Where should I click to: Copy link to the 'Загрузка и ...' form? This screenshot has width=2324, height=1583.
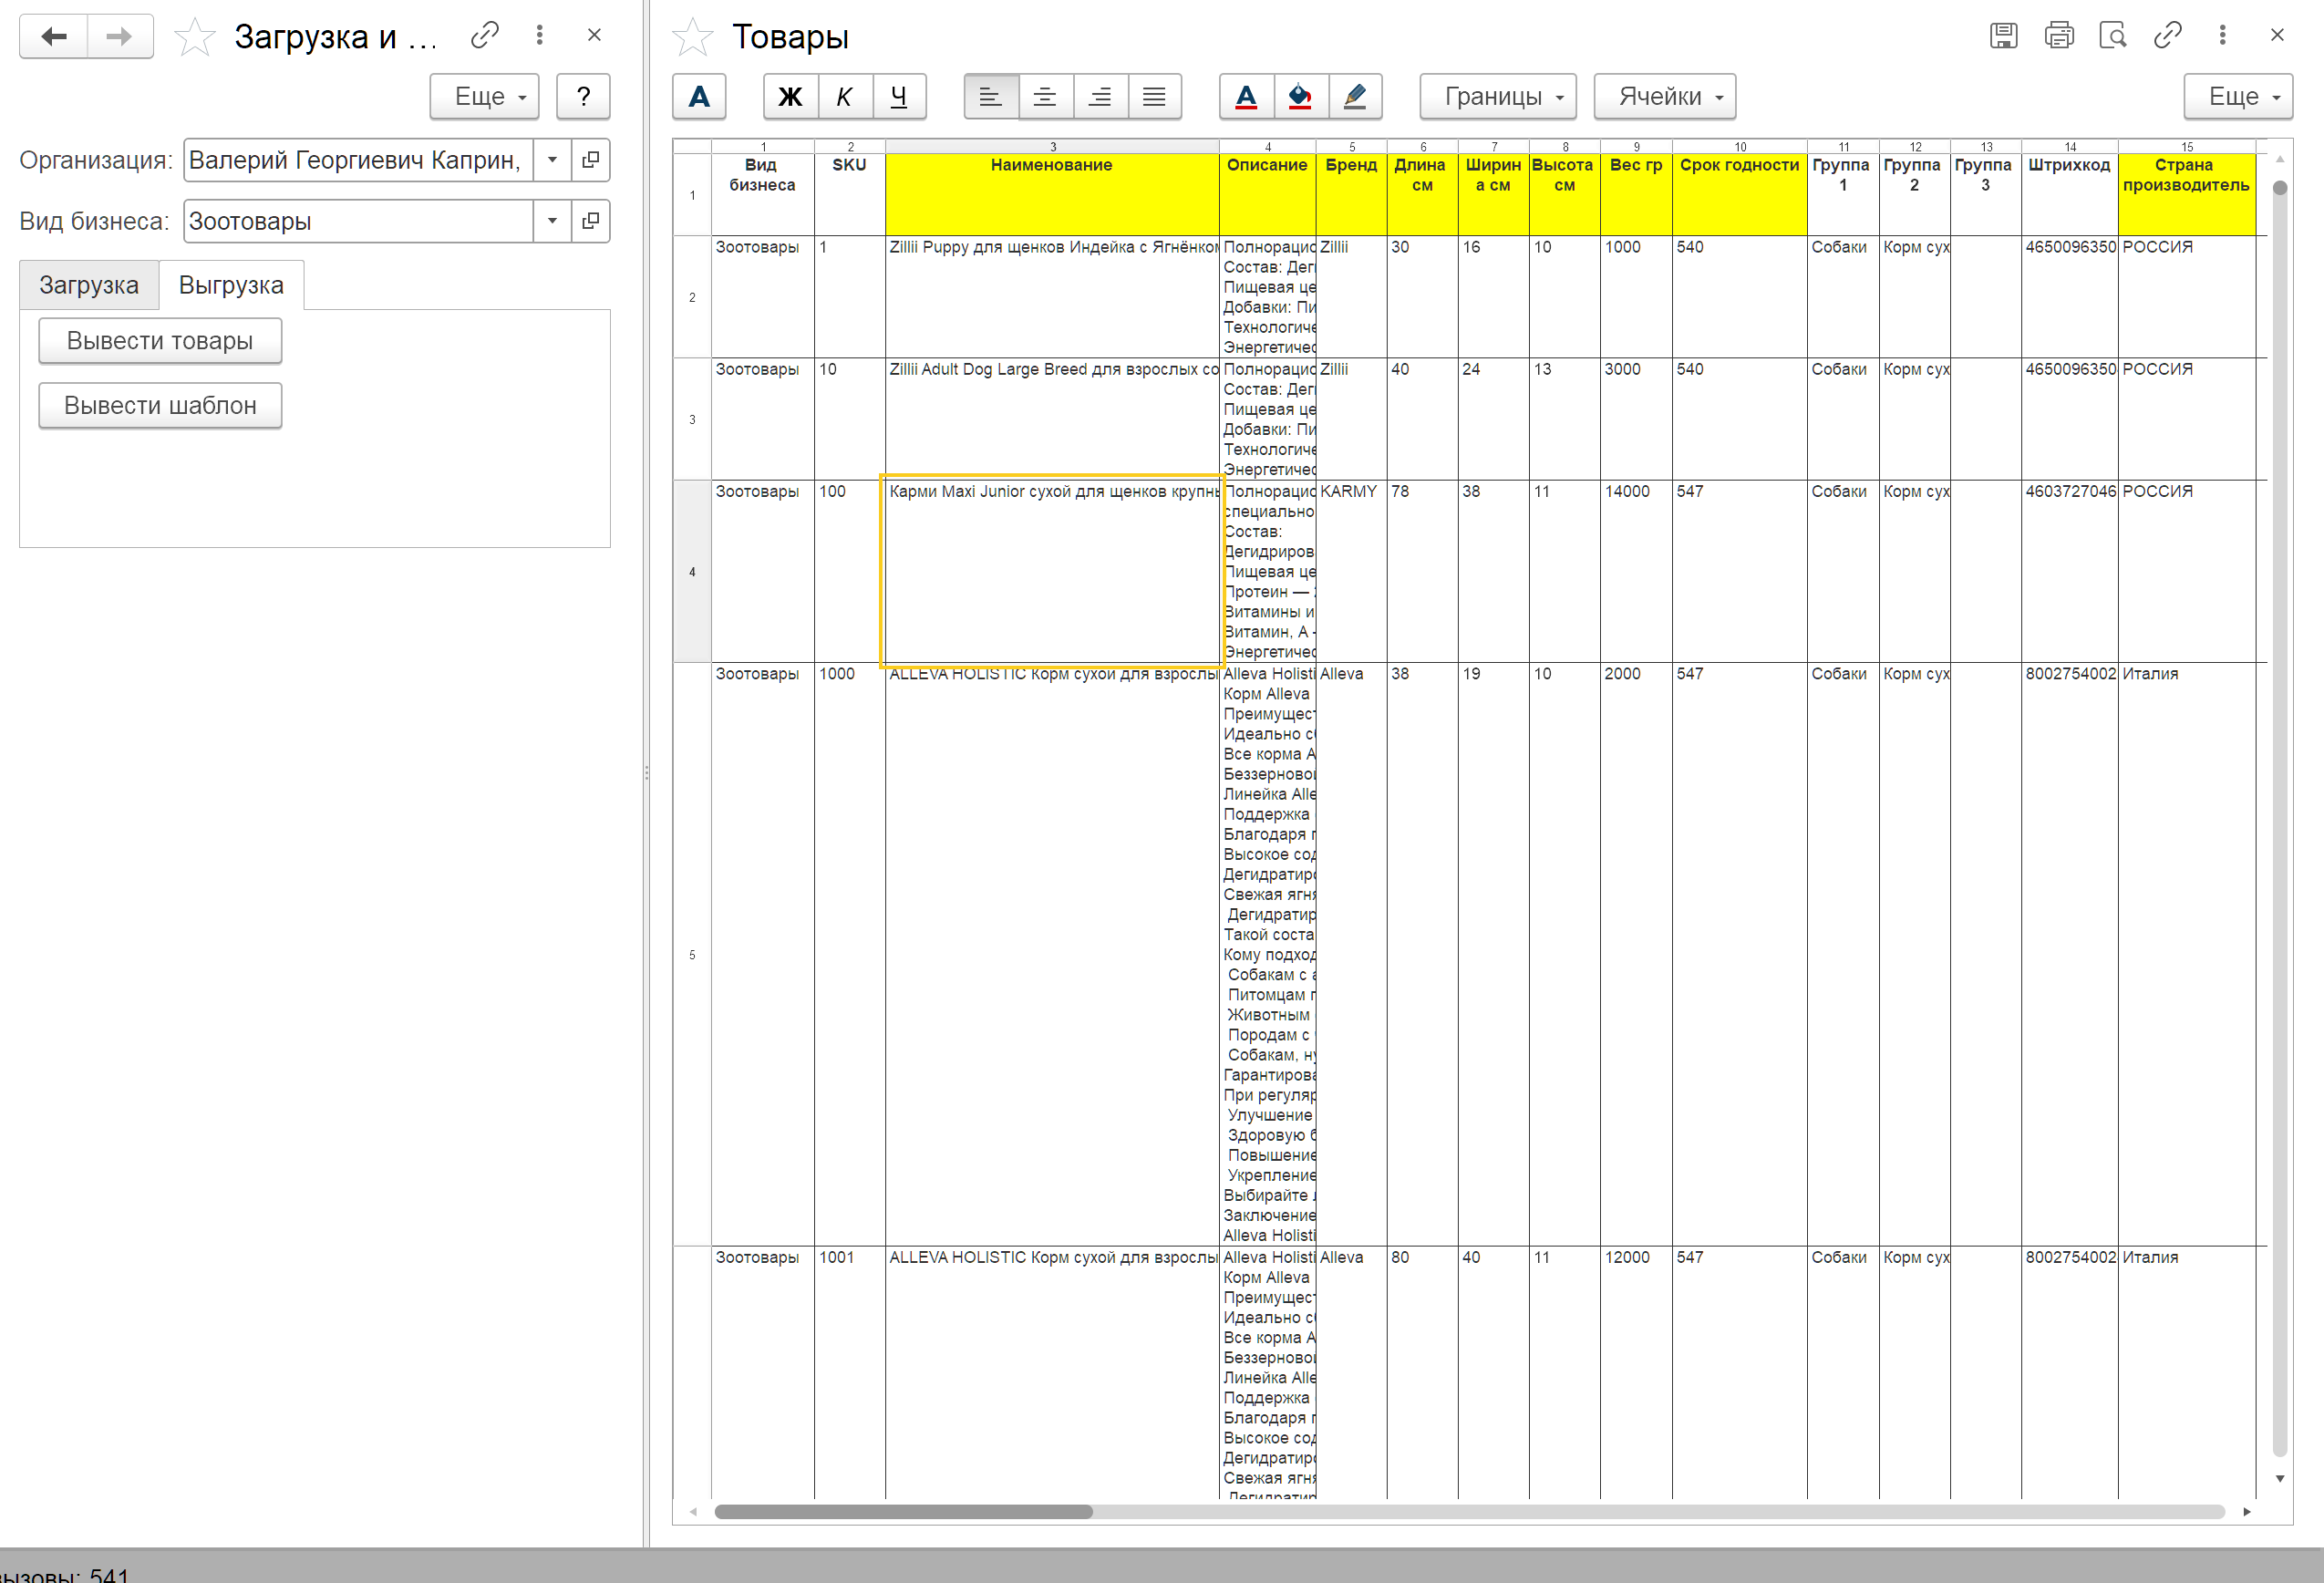point(485,36)
